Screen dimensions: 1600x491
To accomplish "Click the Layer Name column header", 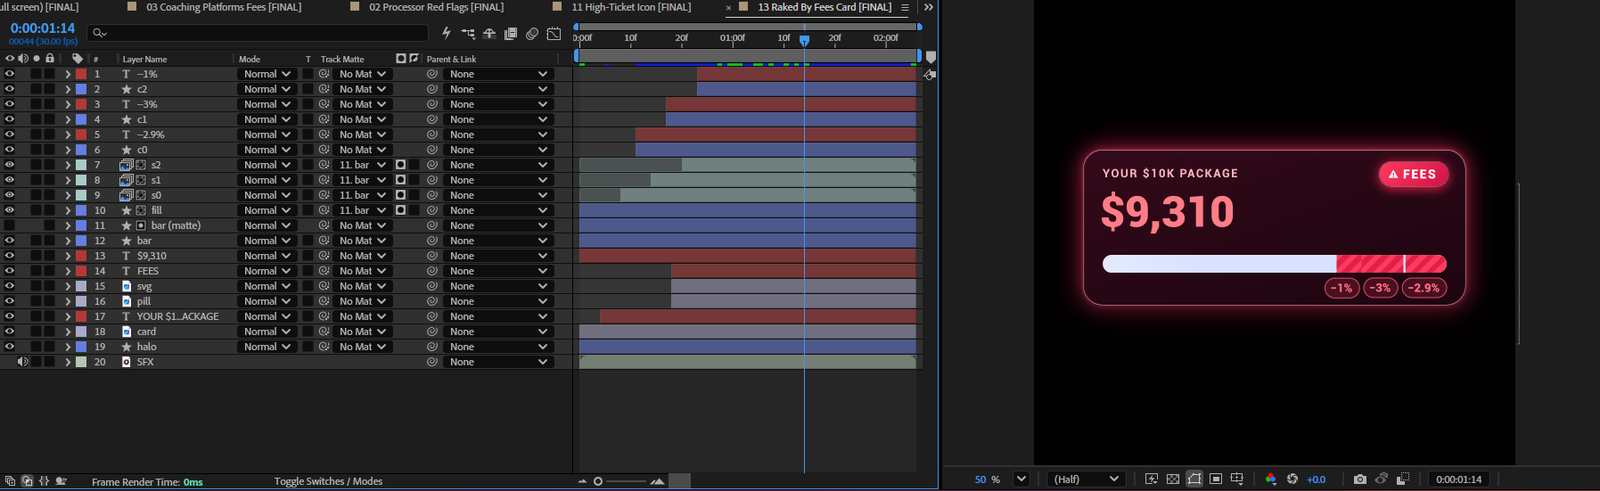I will tap(145, 59).
